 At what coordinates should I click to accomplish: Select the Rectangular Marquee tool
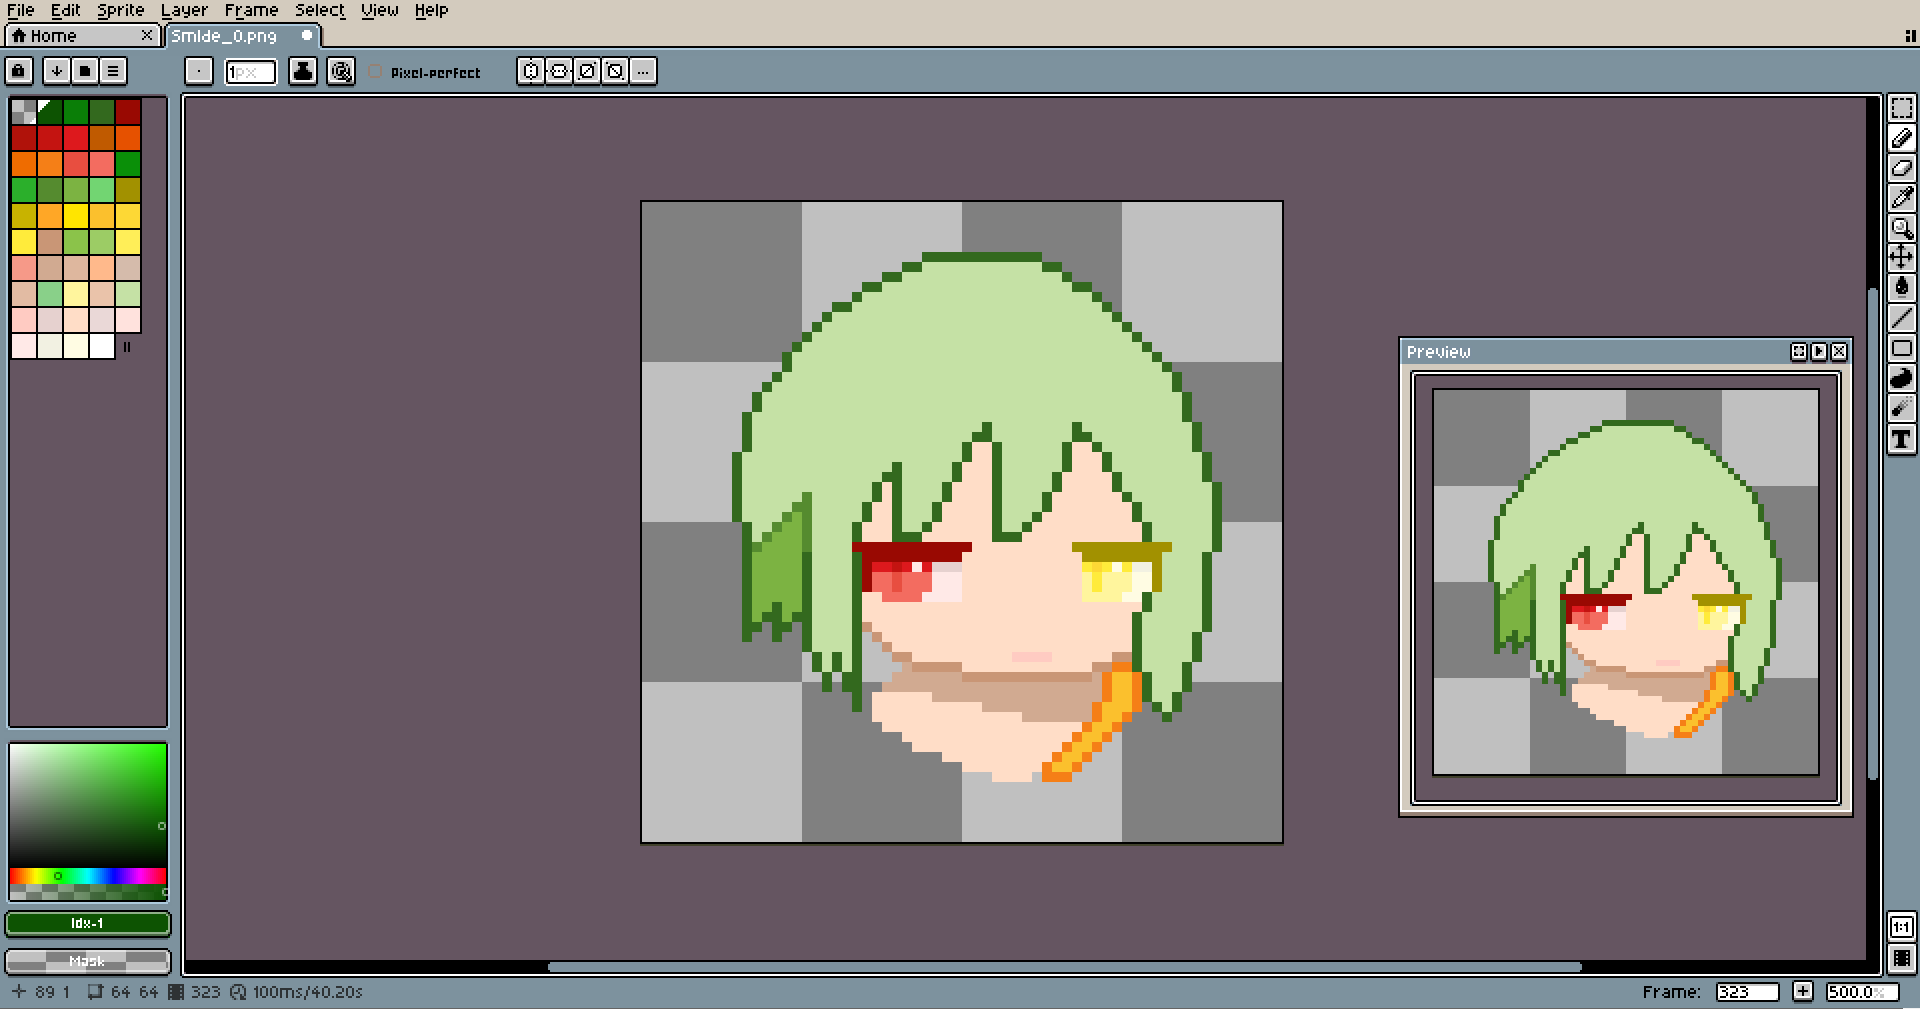click(x=1901, y=108)
